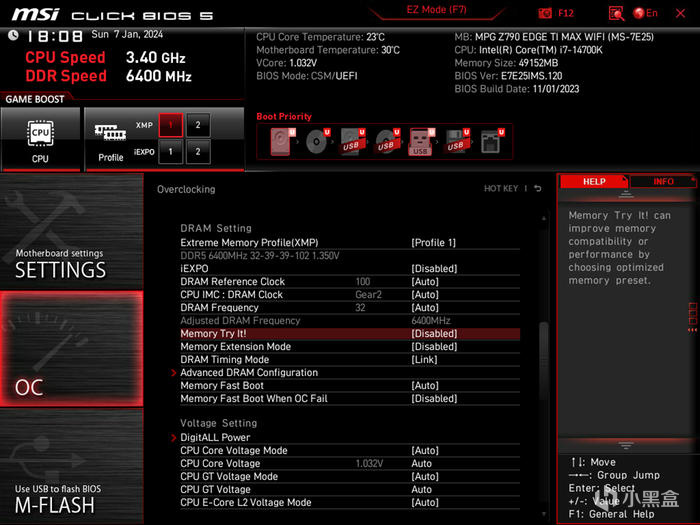Click the Overclocking page heading

click(186, 189)
